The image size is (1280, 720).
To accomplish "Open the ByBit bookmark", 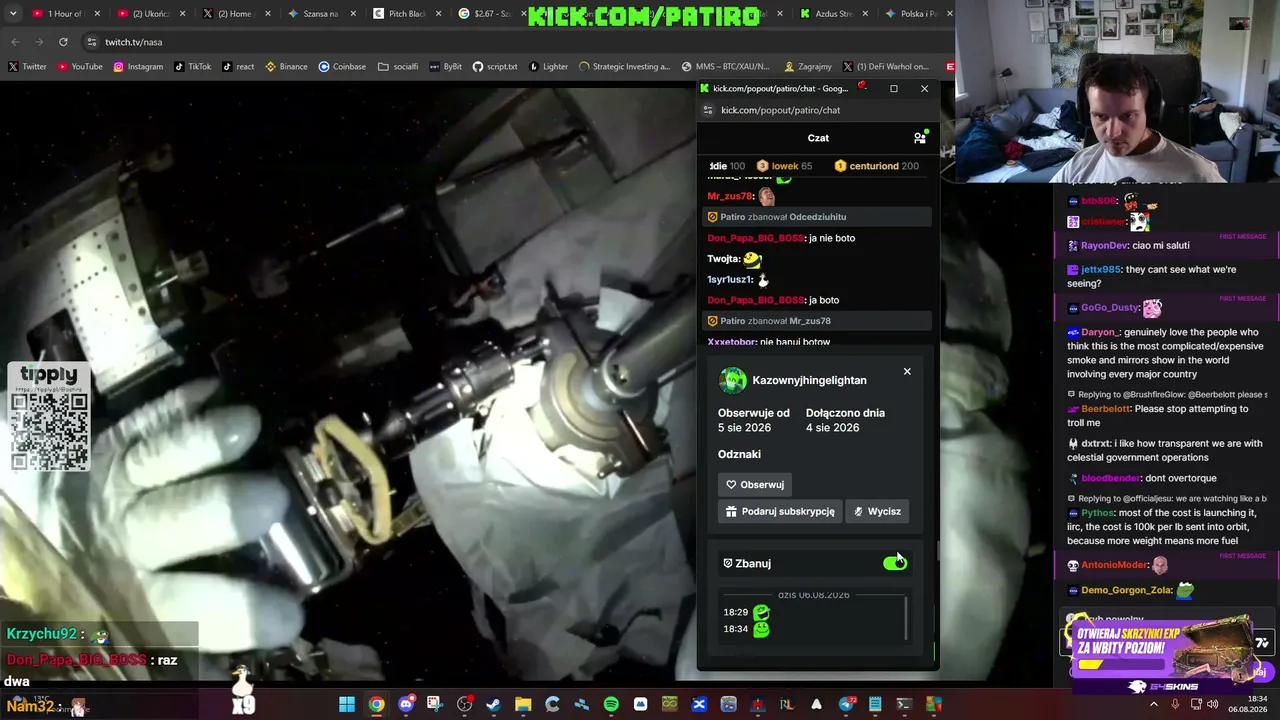I will point(445,67).
